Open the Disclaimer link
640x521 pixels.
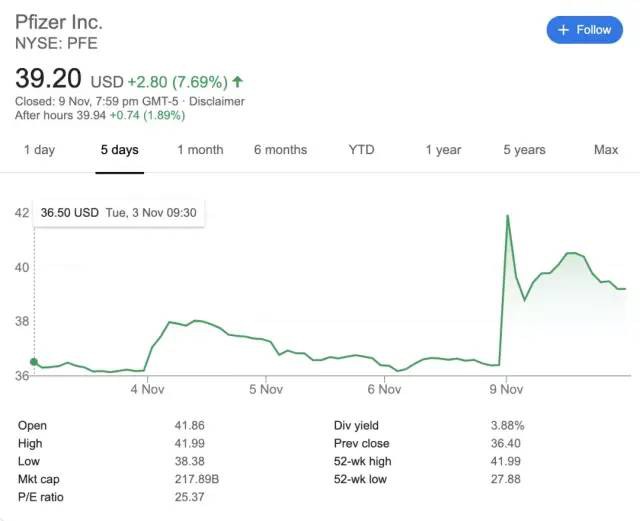[x=217, y=101]
